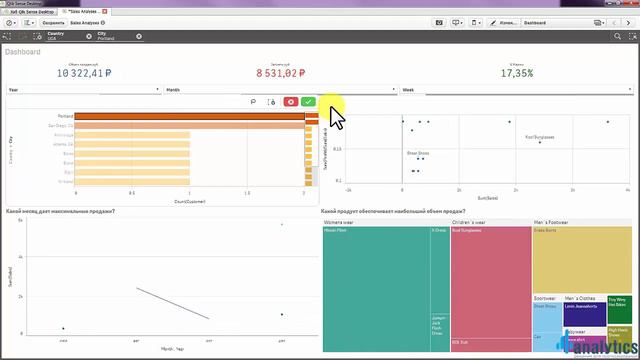Click the Dashboard sheet title

pyautogui.click(x=23, y=52)
